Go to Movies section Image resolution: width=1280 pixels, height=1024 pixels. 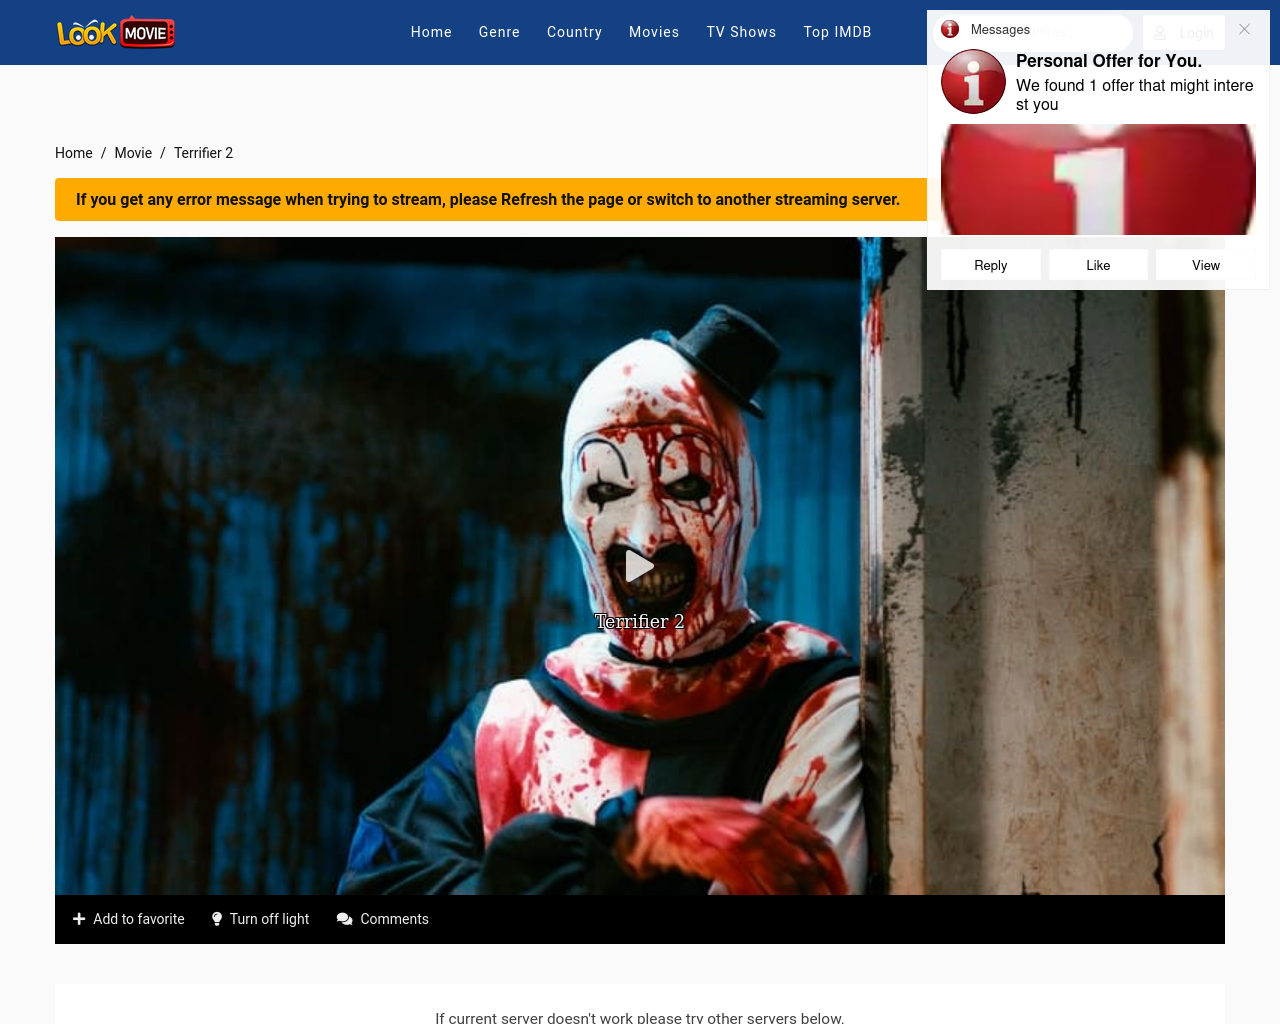pos(654,32)
